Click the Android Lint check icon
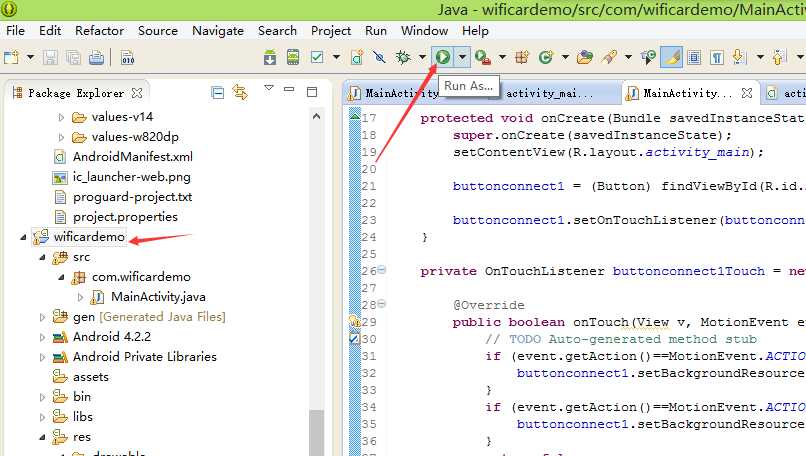Viewport: 806px width, 456px height. pos(317,57)
